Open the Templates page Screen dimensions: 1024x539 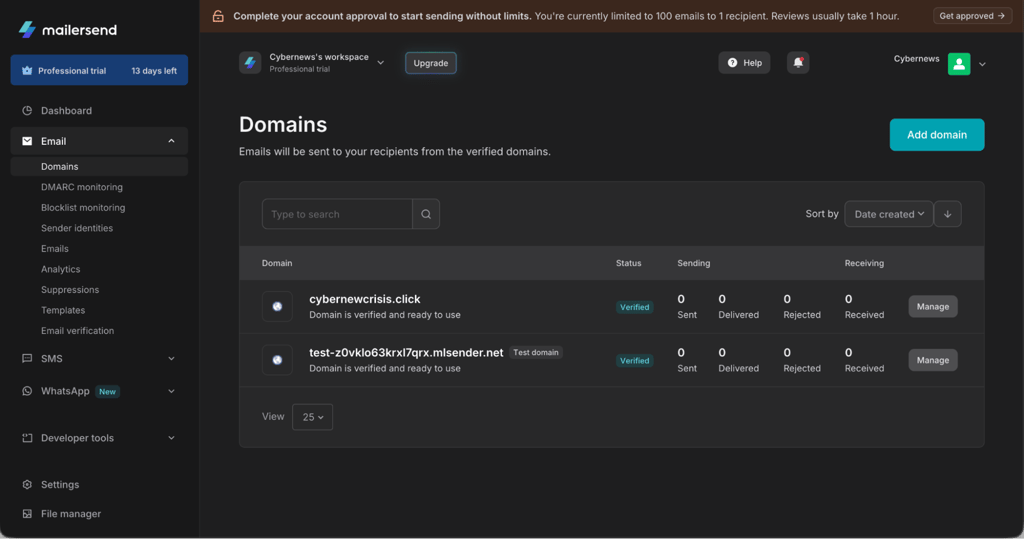[63, 310]
